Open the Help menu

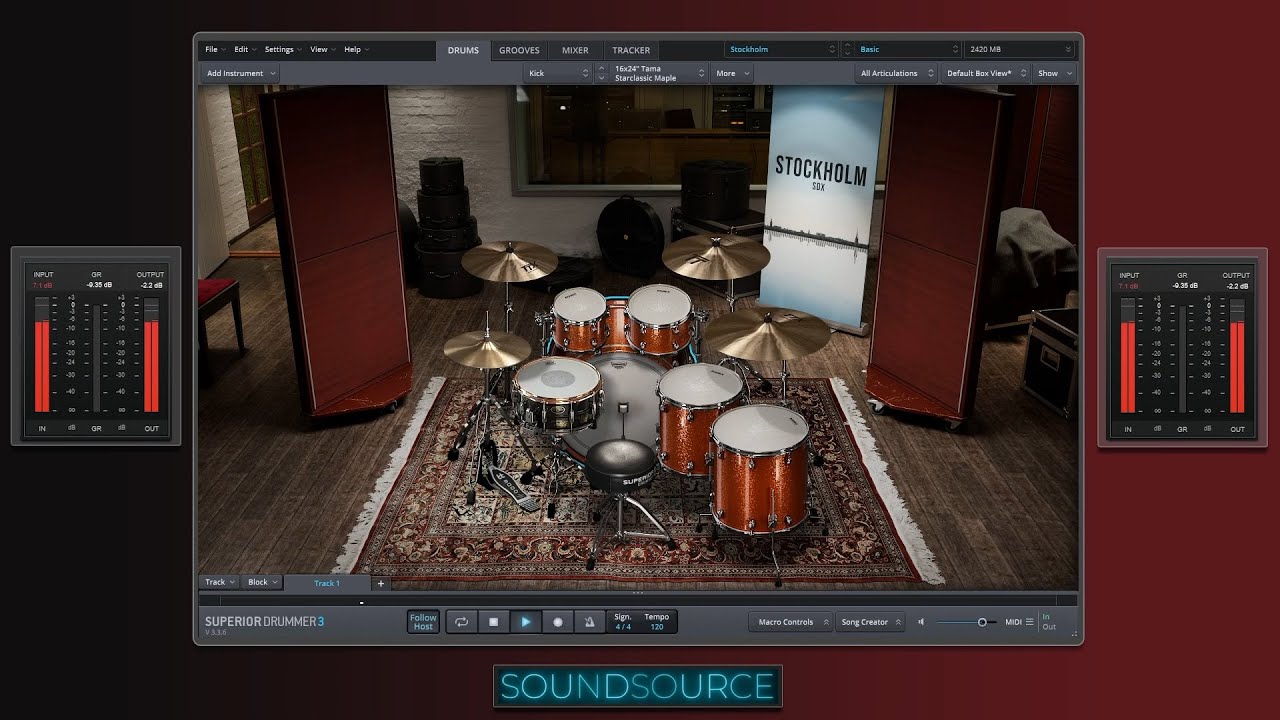357,49
